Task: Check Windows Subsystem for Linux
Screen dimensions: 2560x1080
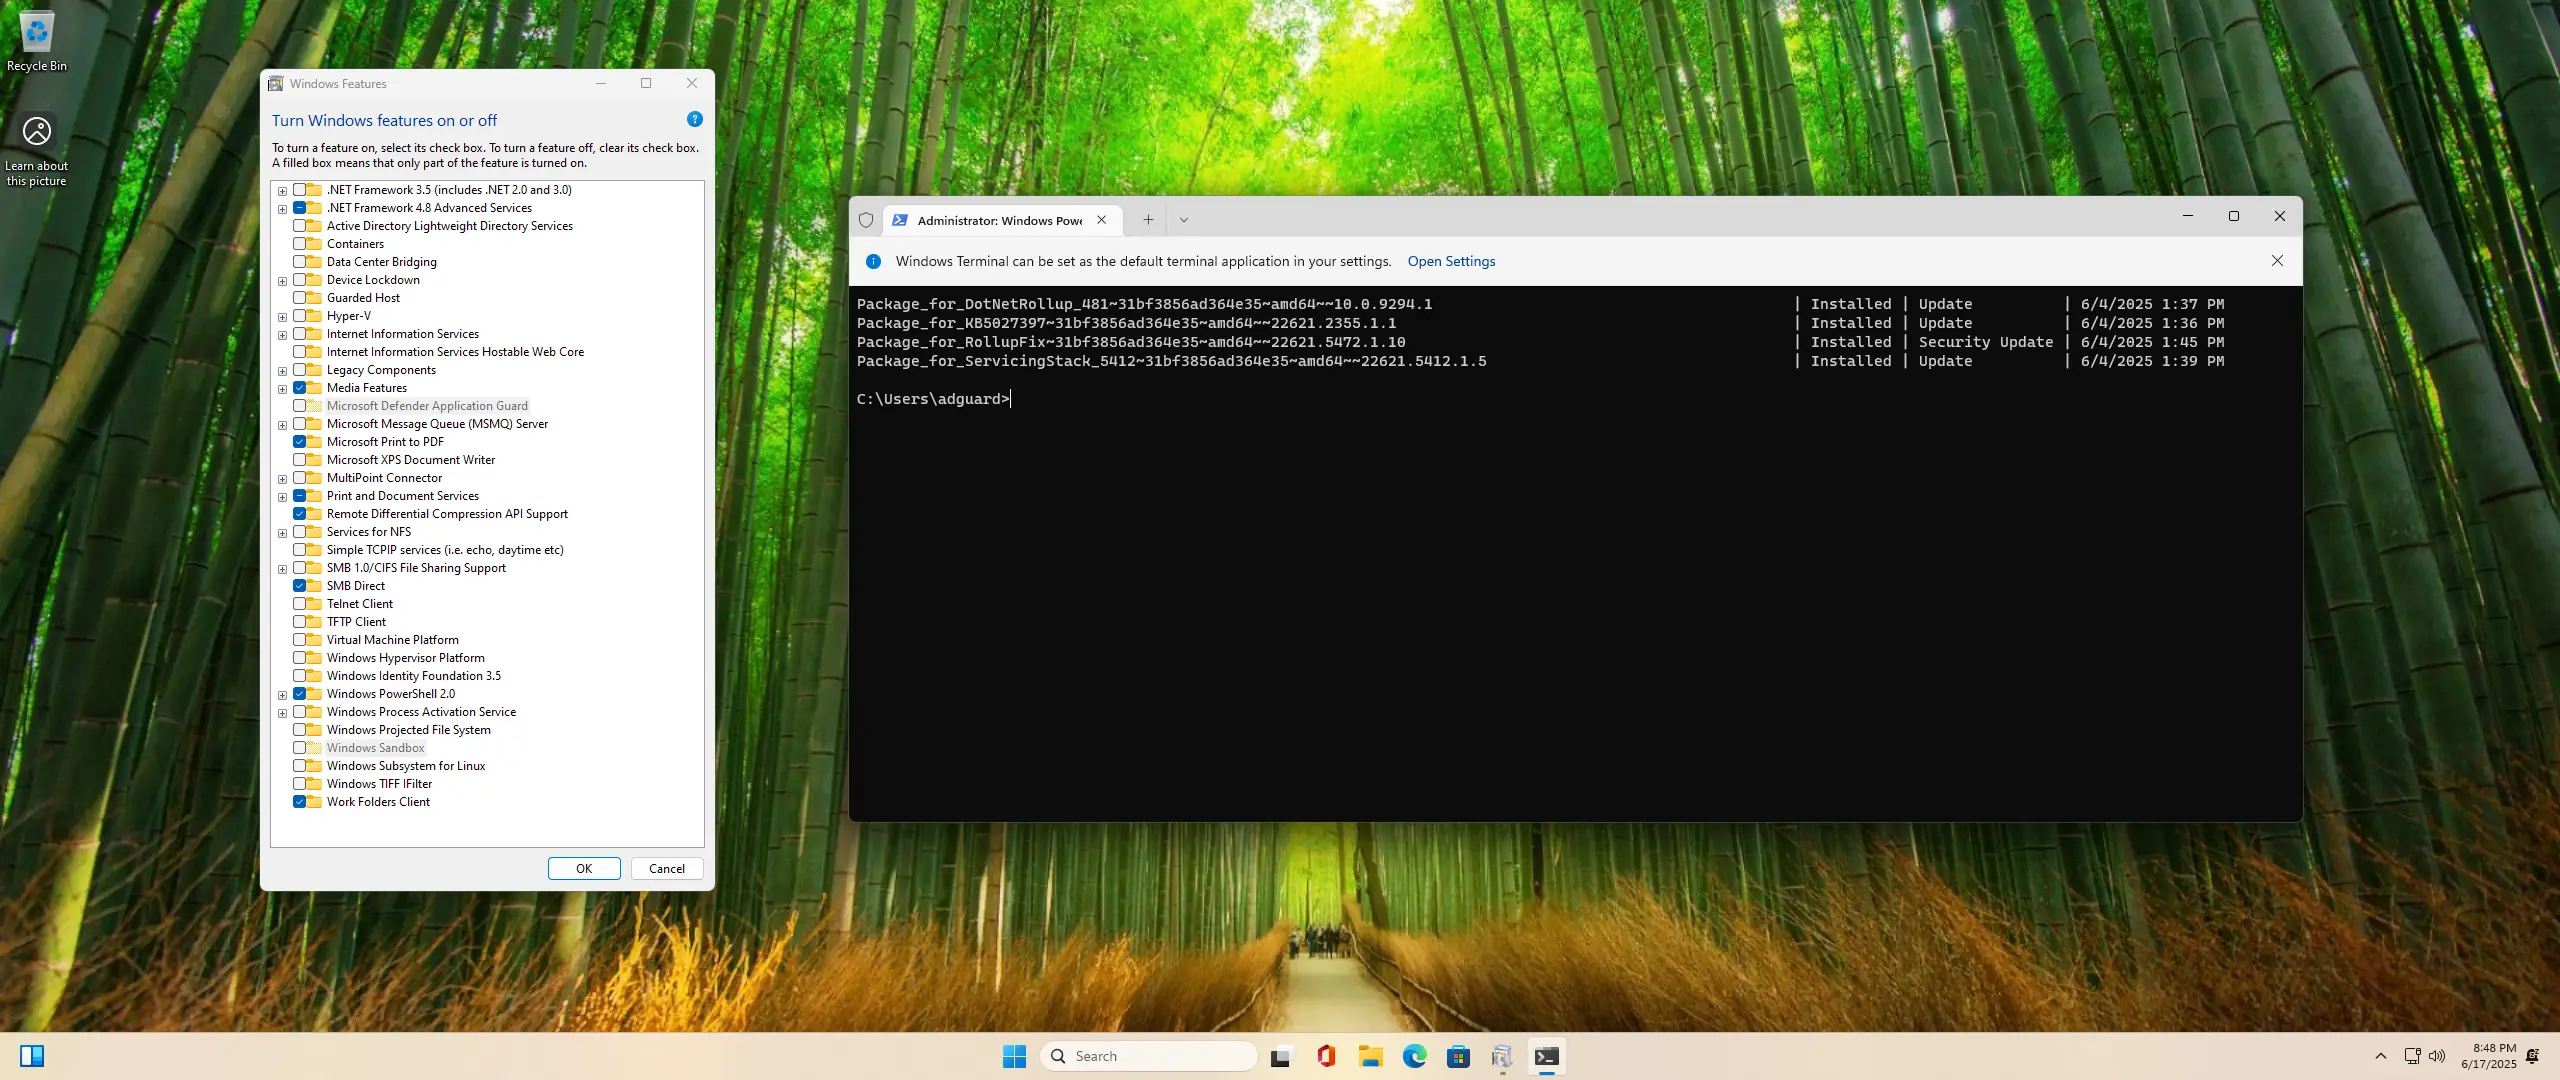Action: [x=299, y=766]
